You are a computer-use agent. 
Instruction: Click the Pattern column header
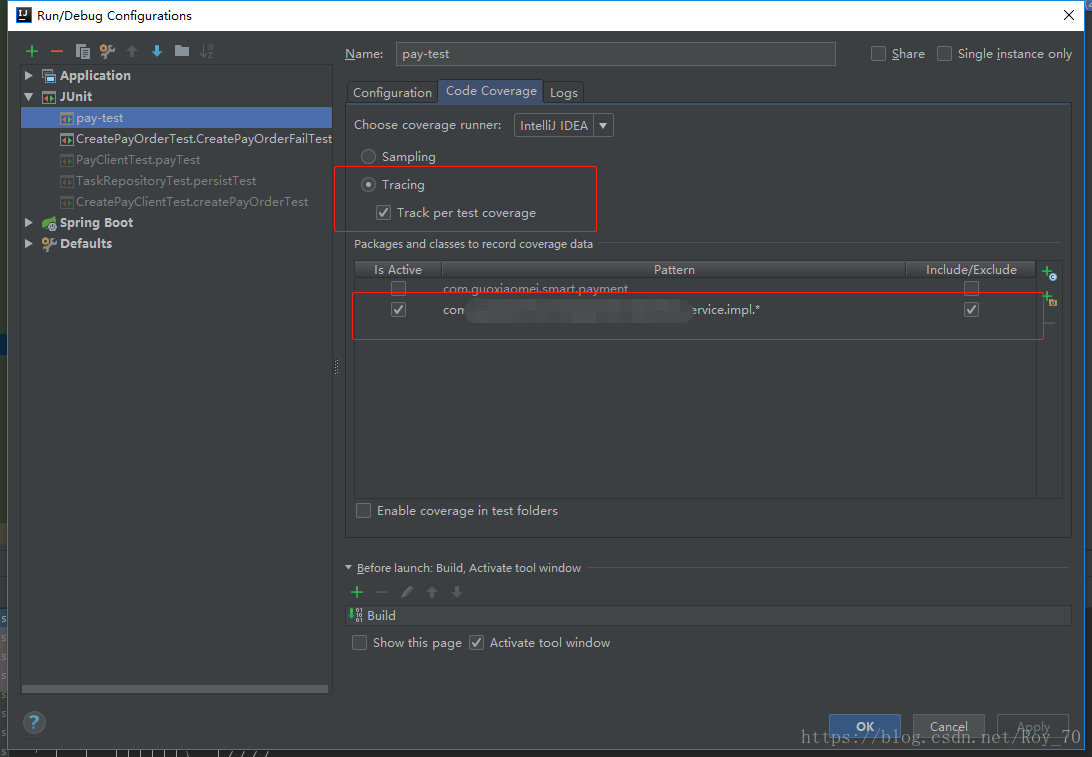click(673, 270)
